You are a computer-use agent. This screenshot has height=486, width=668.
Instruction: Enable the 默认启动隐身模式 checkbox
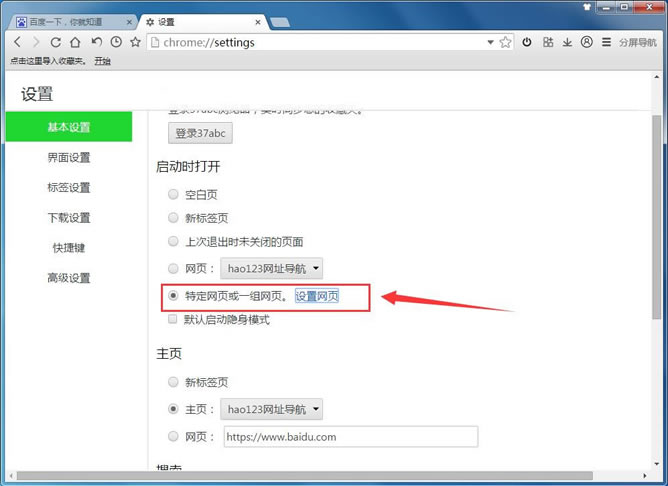coord(174,319)
